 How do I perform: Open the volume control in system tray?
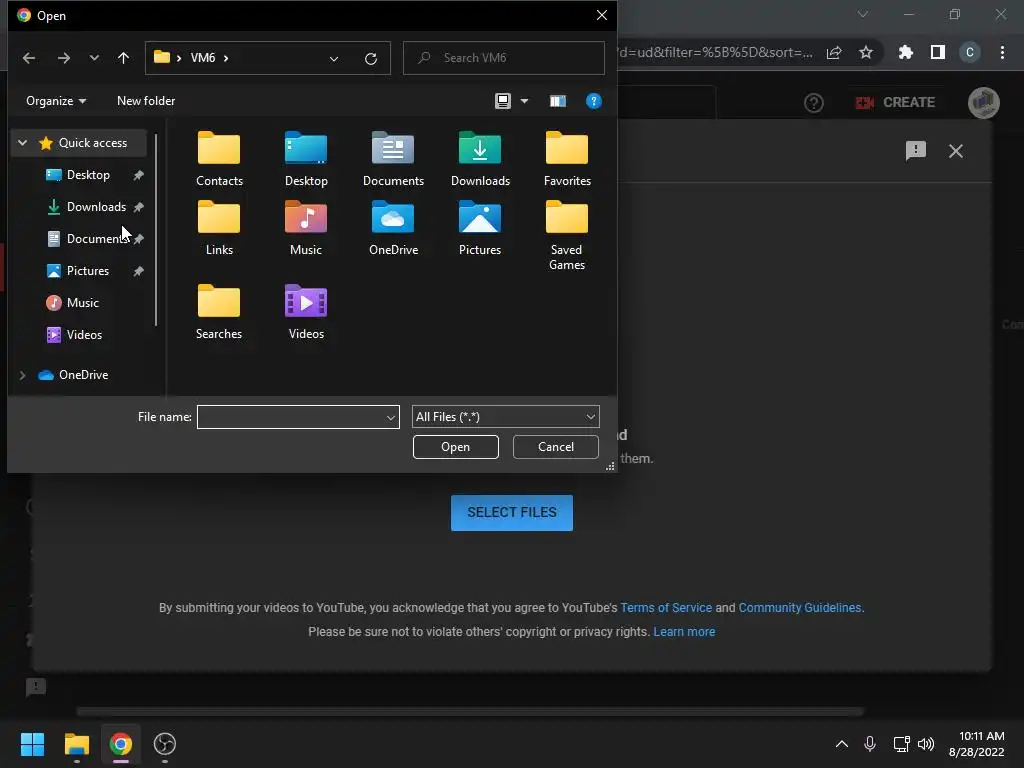tap(925, 744)
